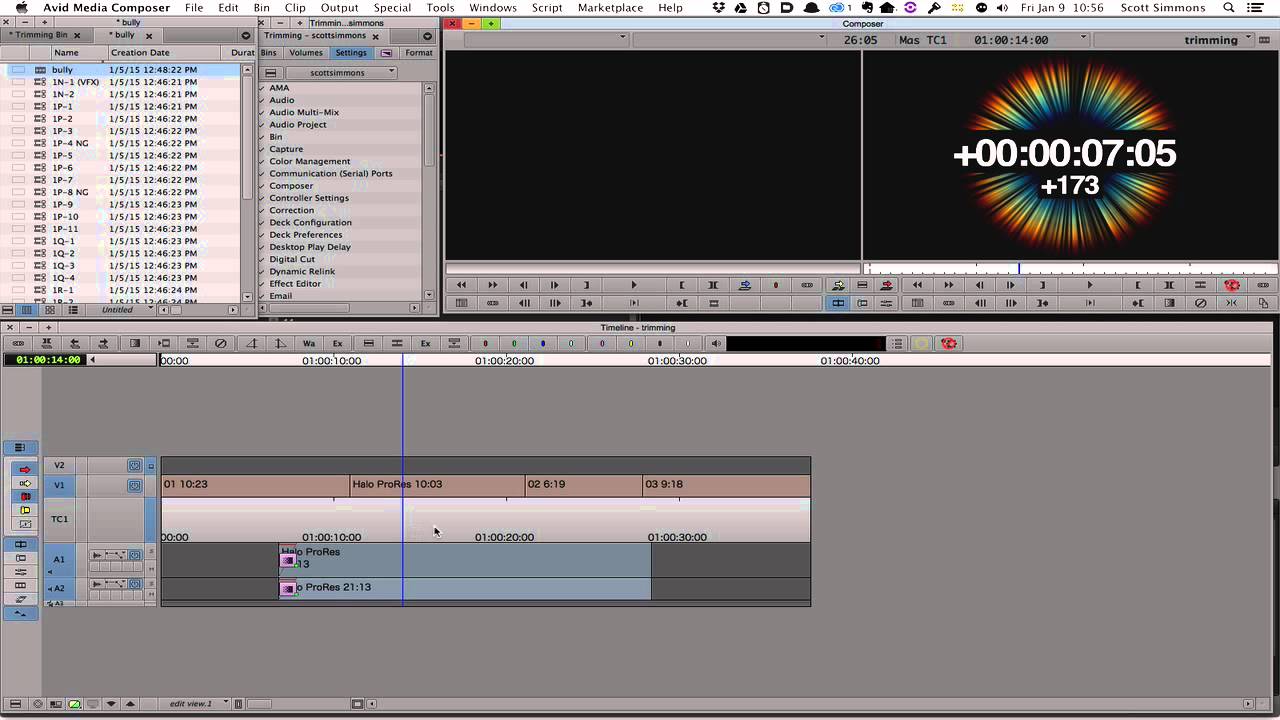Open the 'scottsimmons' user profile dropdown
The height and width of the screenshot is (720, 1280).
pos(340,73)
